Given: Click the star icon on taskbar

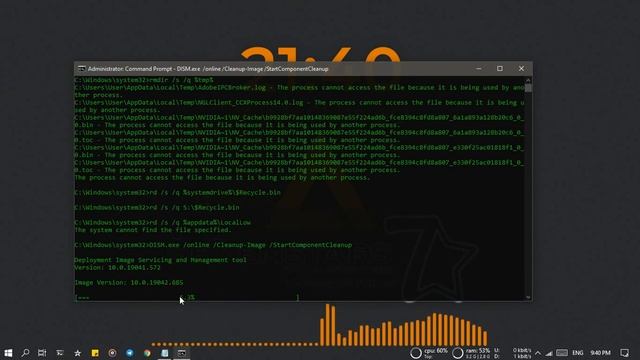Looking at the screenshot, I should tap(78, 353).
